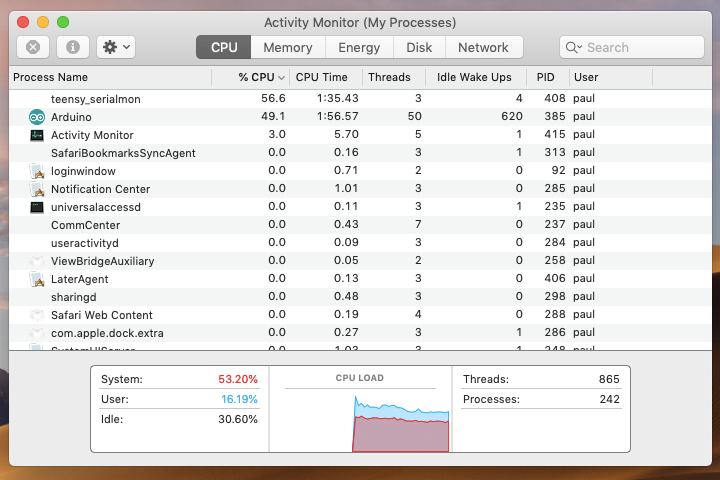Viewport: 720px width, 480px height.
Task: Select the useractivityd process row
Action: coord(360,243)
